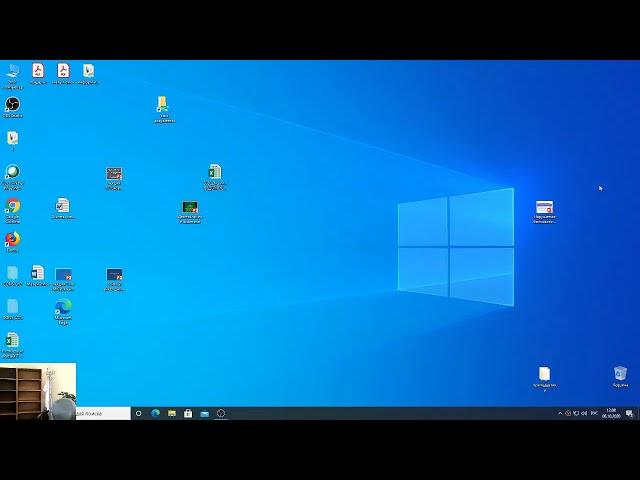This screenshot has width=640, height=480.
Task: Select the green globe application shortcut
Action: point(13,177)
